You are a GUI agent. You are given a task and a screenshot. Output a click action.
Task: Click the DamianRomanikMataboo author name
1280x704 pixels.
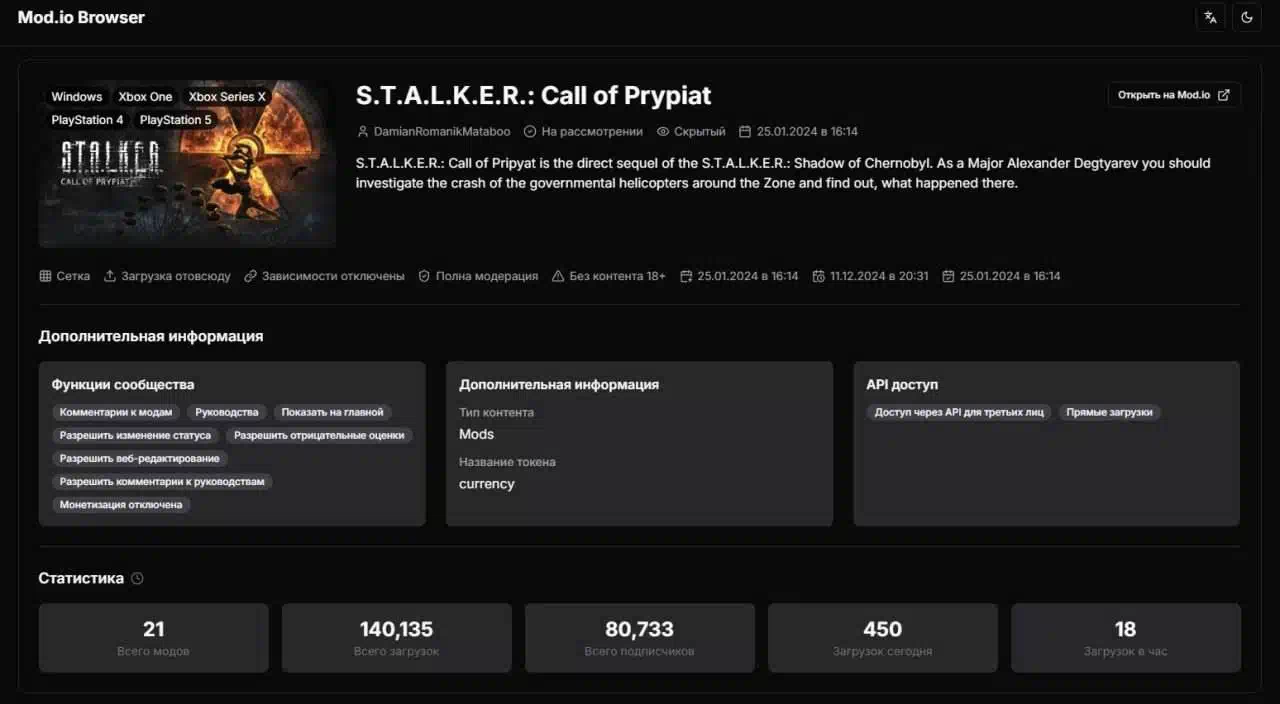point(441,132)
